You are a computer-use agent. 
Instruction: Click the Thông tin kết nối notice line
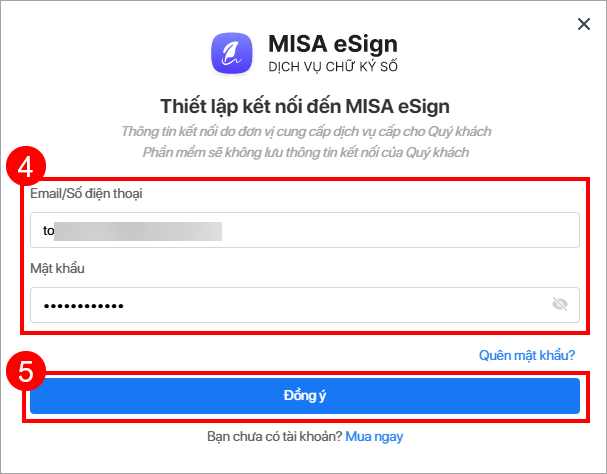pyautogui.click(x=305, y=132)
